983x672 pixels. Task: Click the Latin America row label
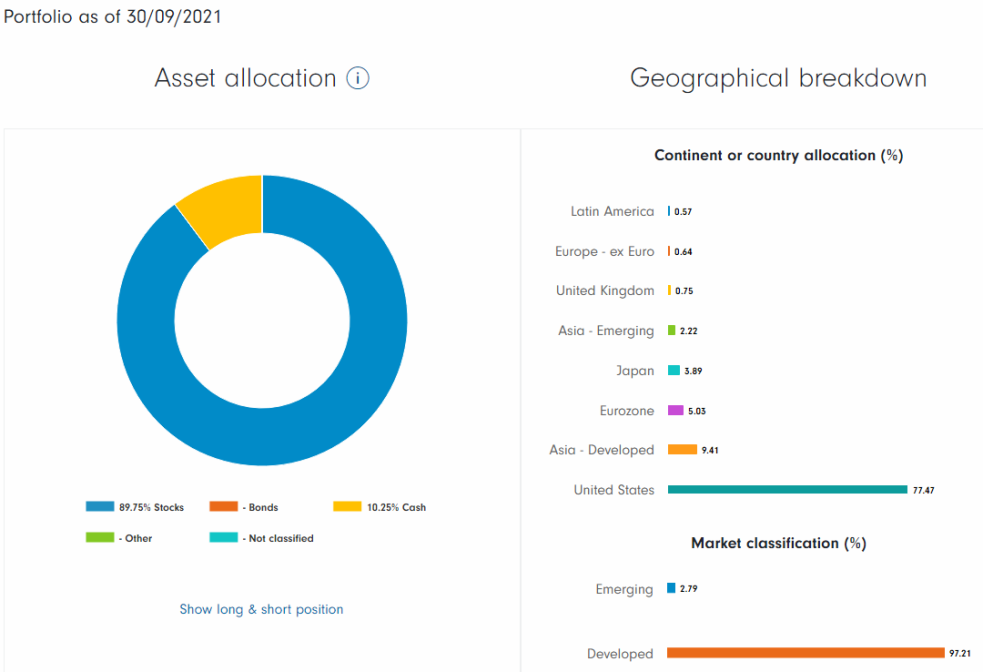coord(612,211)
